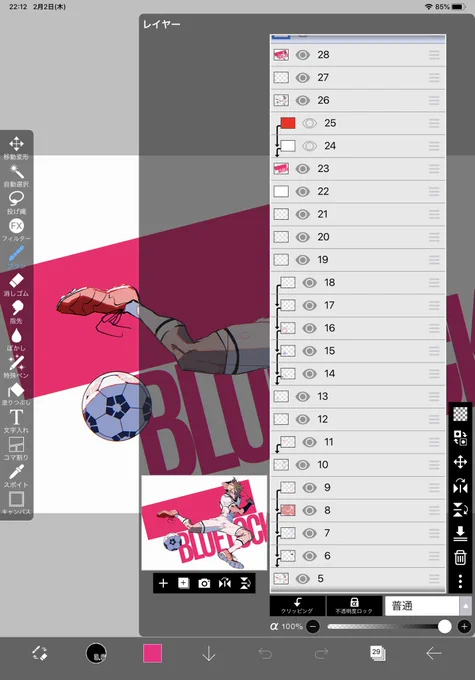Hide layer 23
The image size is (475, 680).
point(303,169)
